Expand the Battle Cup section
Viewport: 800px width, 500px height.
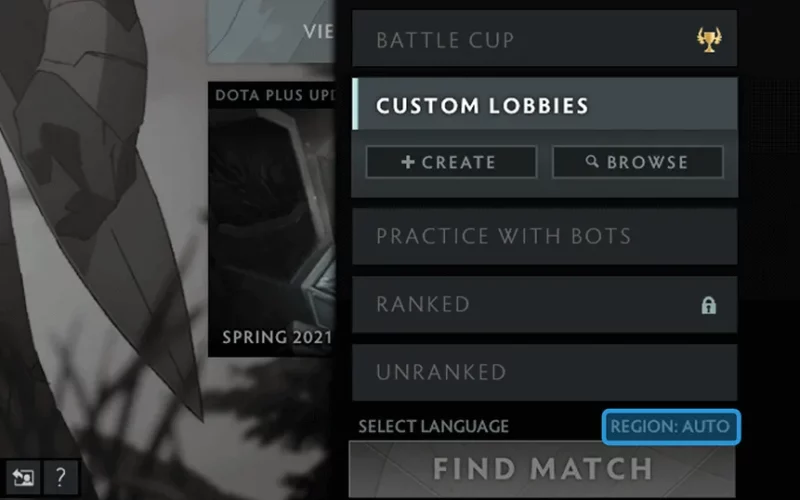(544, 38)
